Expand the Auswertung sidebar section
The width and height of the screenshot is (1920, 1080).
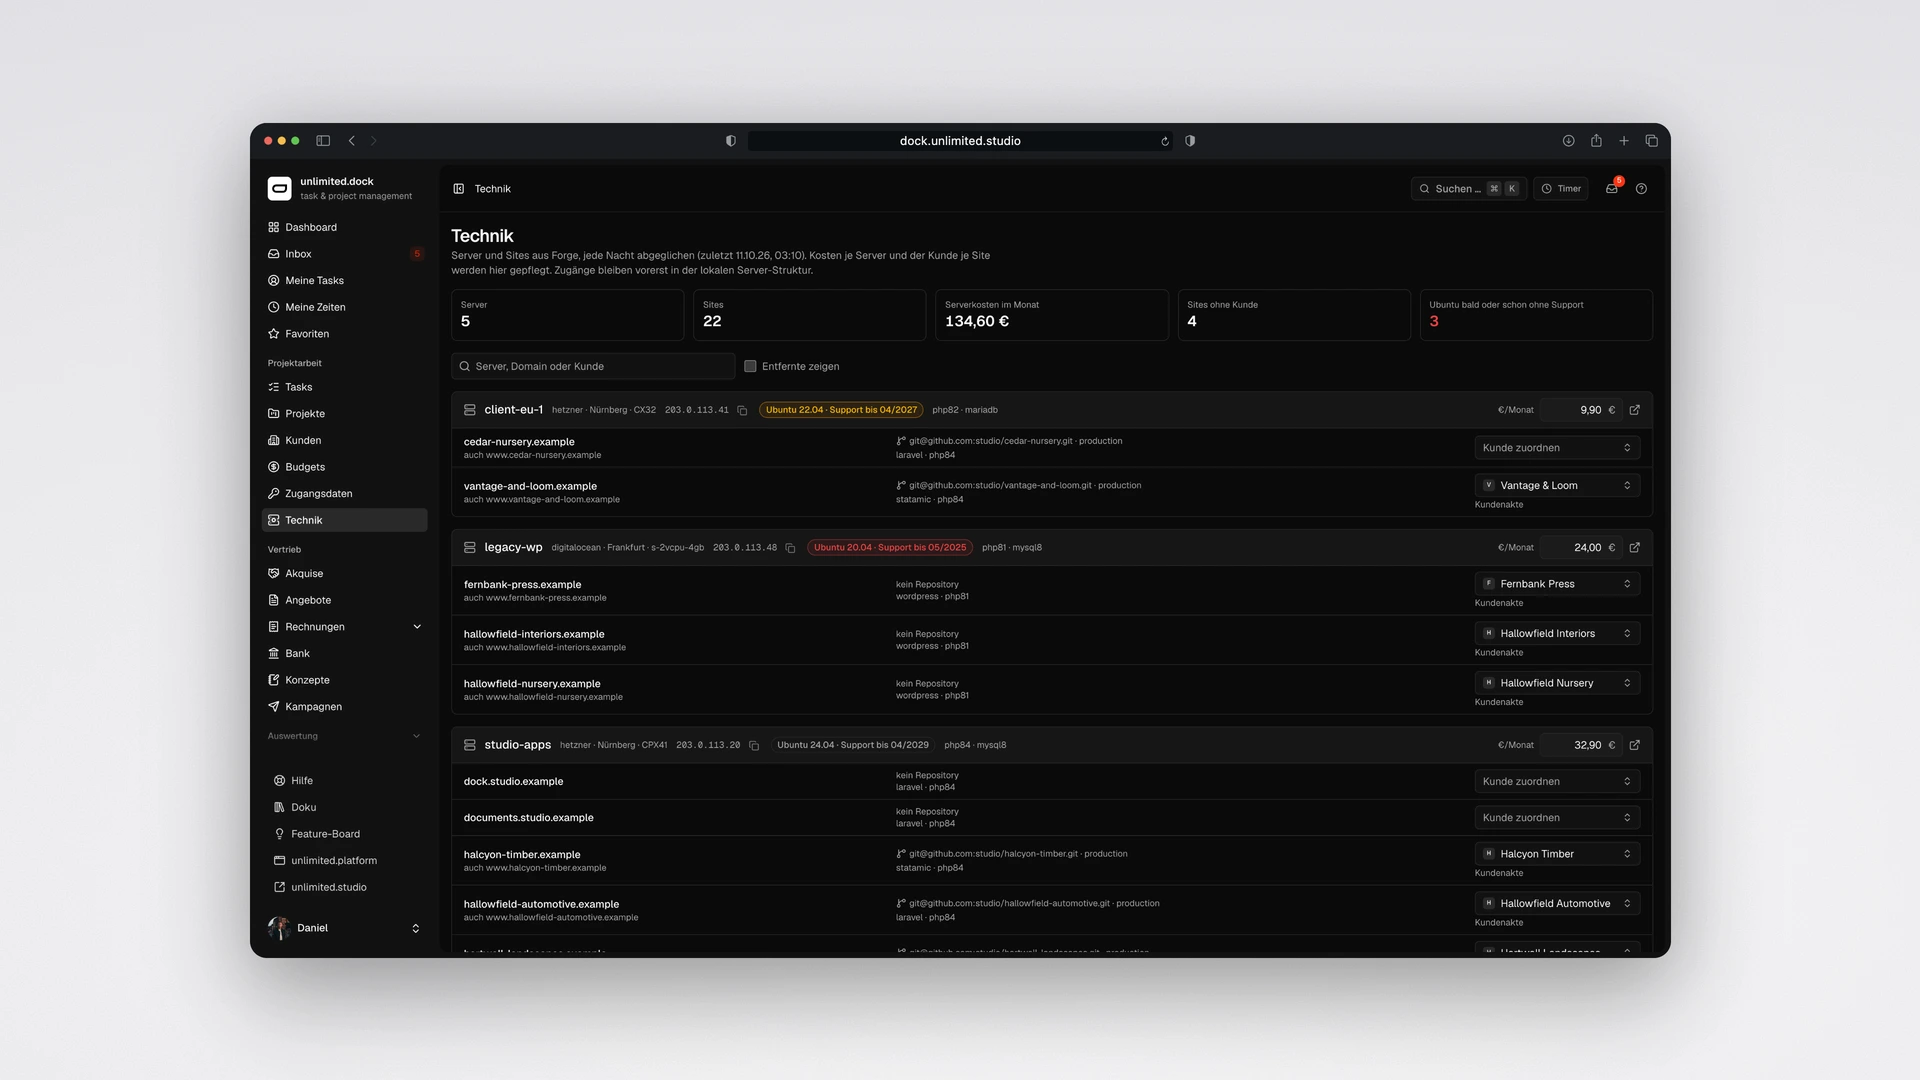[344, 736]
